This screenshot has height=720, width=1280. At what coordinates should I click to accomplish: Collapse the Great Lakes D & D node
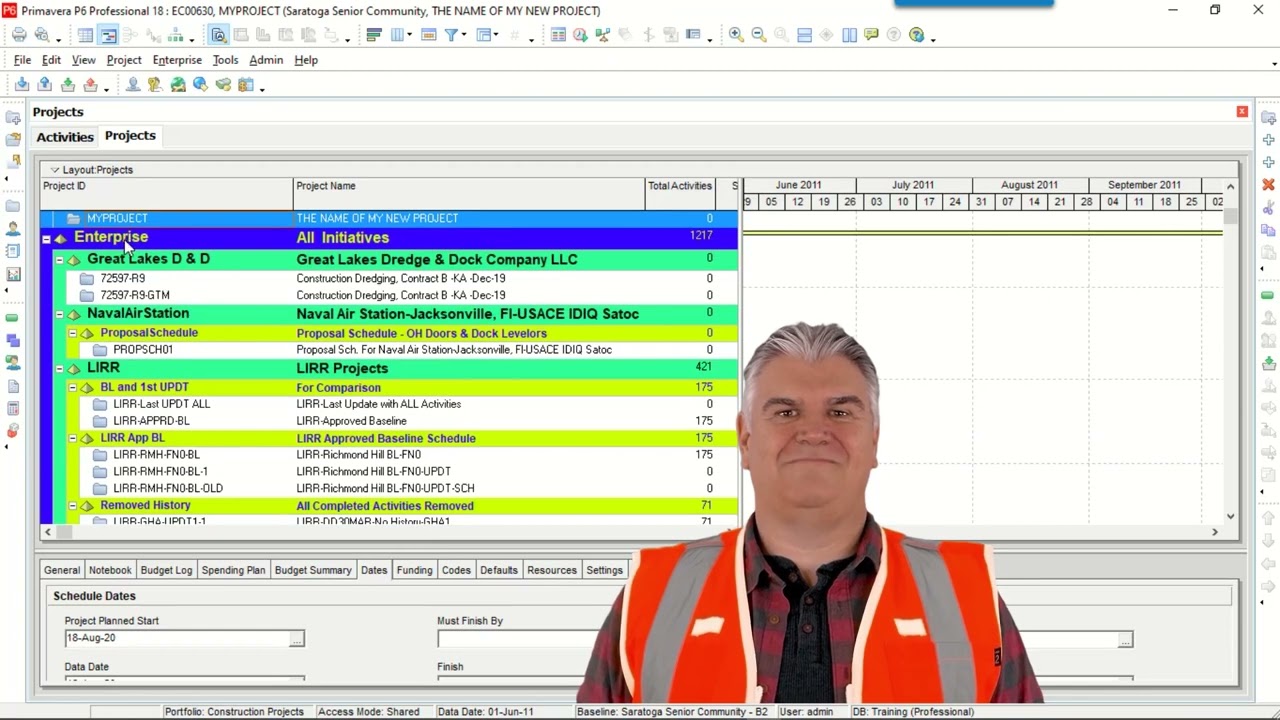pyautogui.click(x=59, y=260)
